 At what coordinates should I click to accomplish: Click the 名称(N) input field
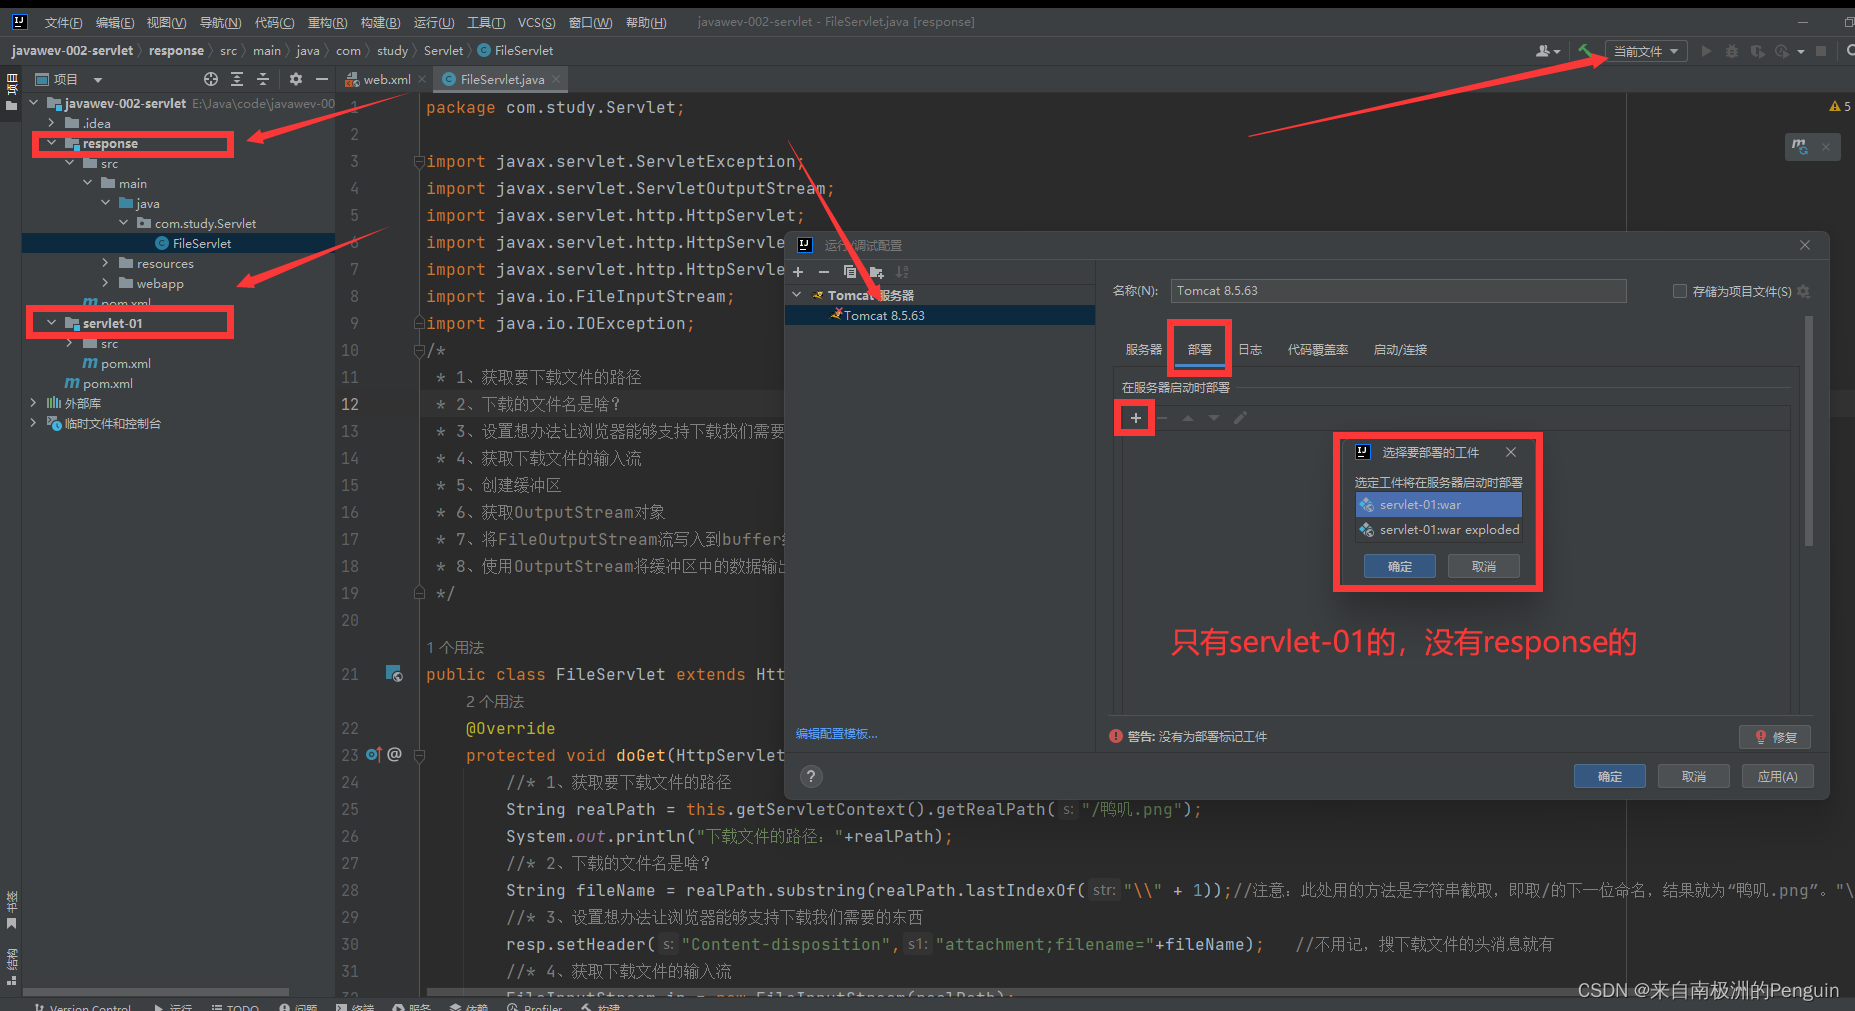(1398, 291)
